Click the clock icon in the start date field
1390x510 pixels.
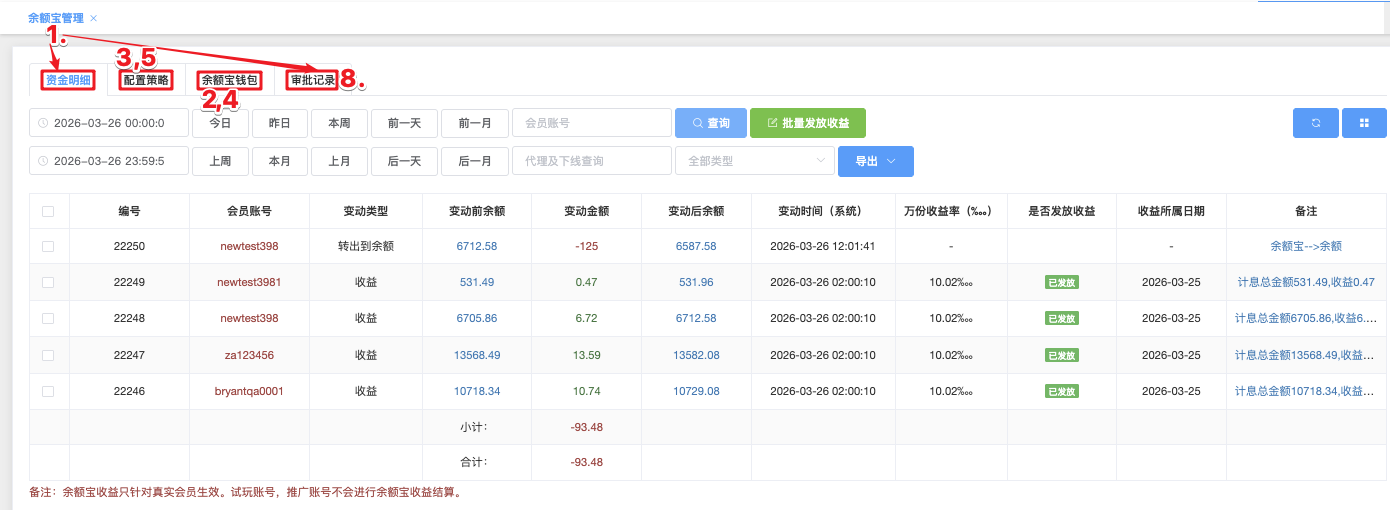(43, 123)
